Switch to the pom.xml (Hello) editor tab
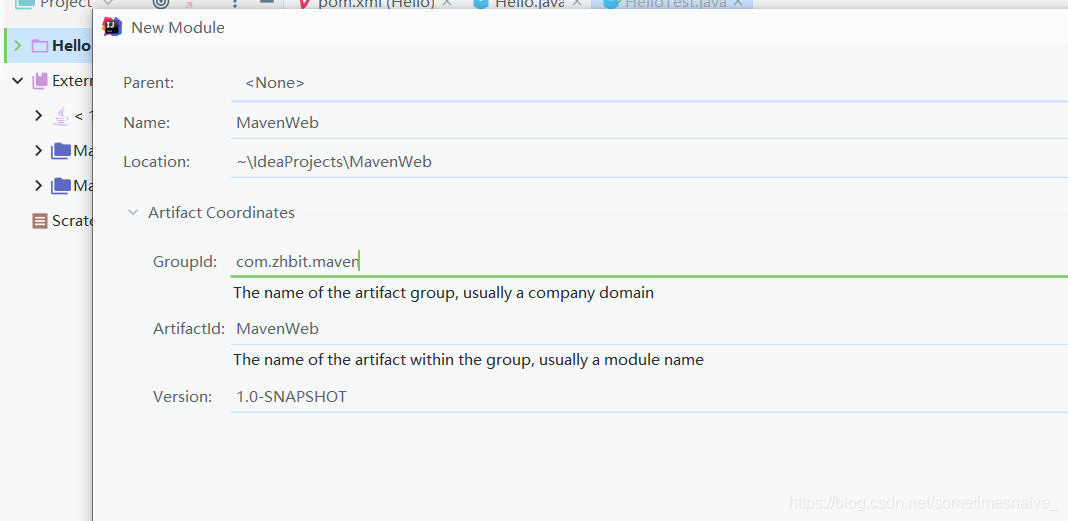This screenshot has height=521, width=1068. pos(375,3)
